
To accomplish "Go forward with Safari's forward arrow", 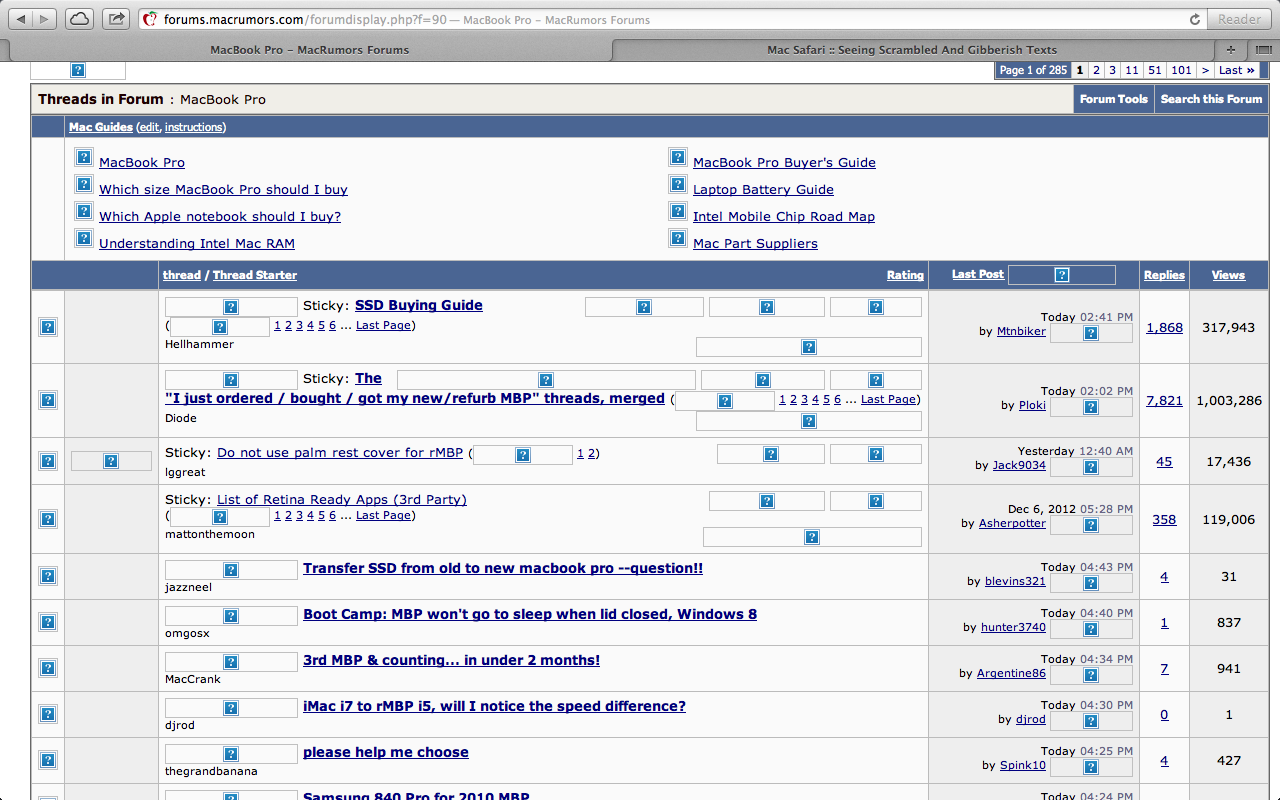I will (x=46, y=19).
